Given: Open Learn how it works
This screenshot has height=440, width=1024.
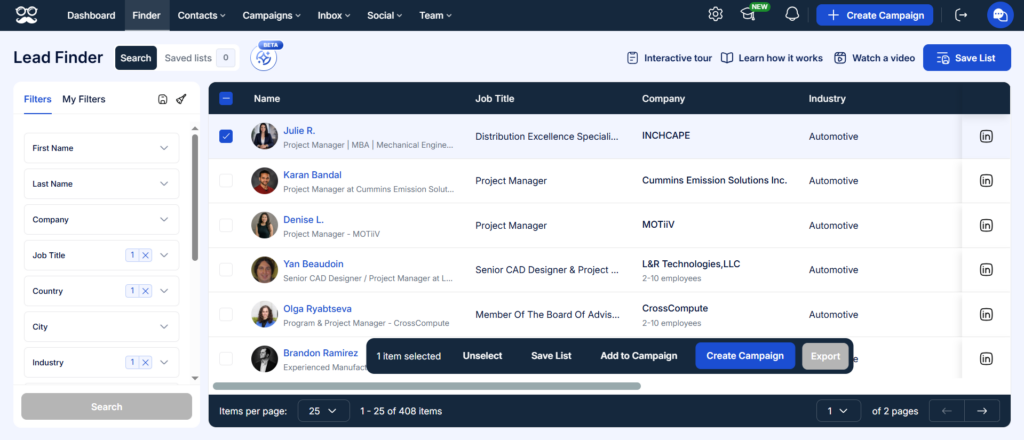Looking at the screenshot, I should tap(772, 58).
